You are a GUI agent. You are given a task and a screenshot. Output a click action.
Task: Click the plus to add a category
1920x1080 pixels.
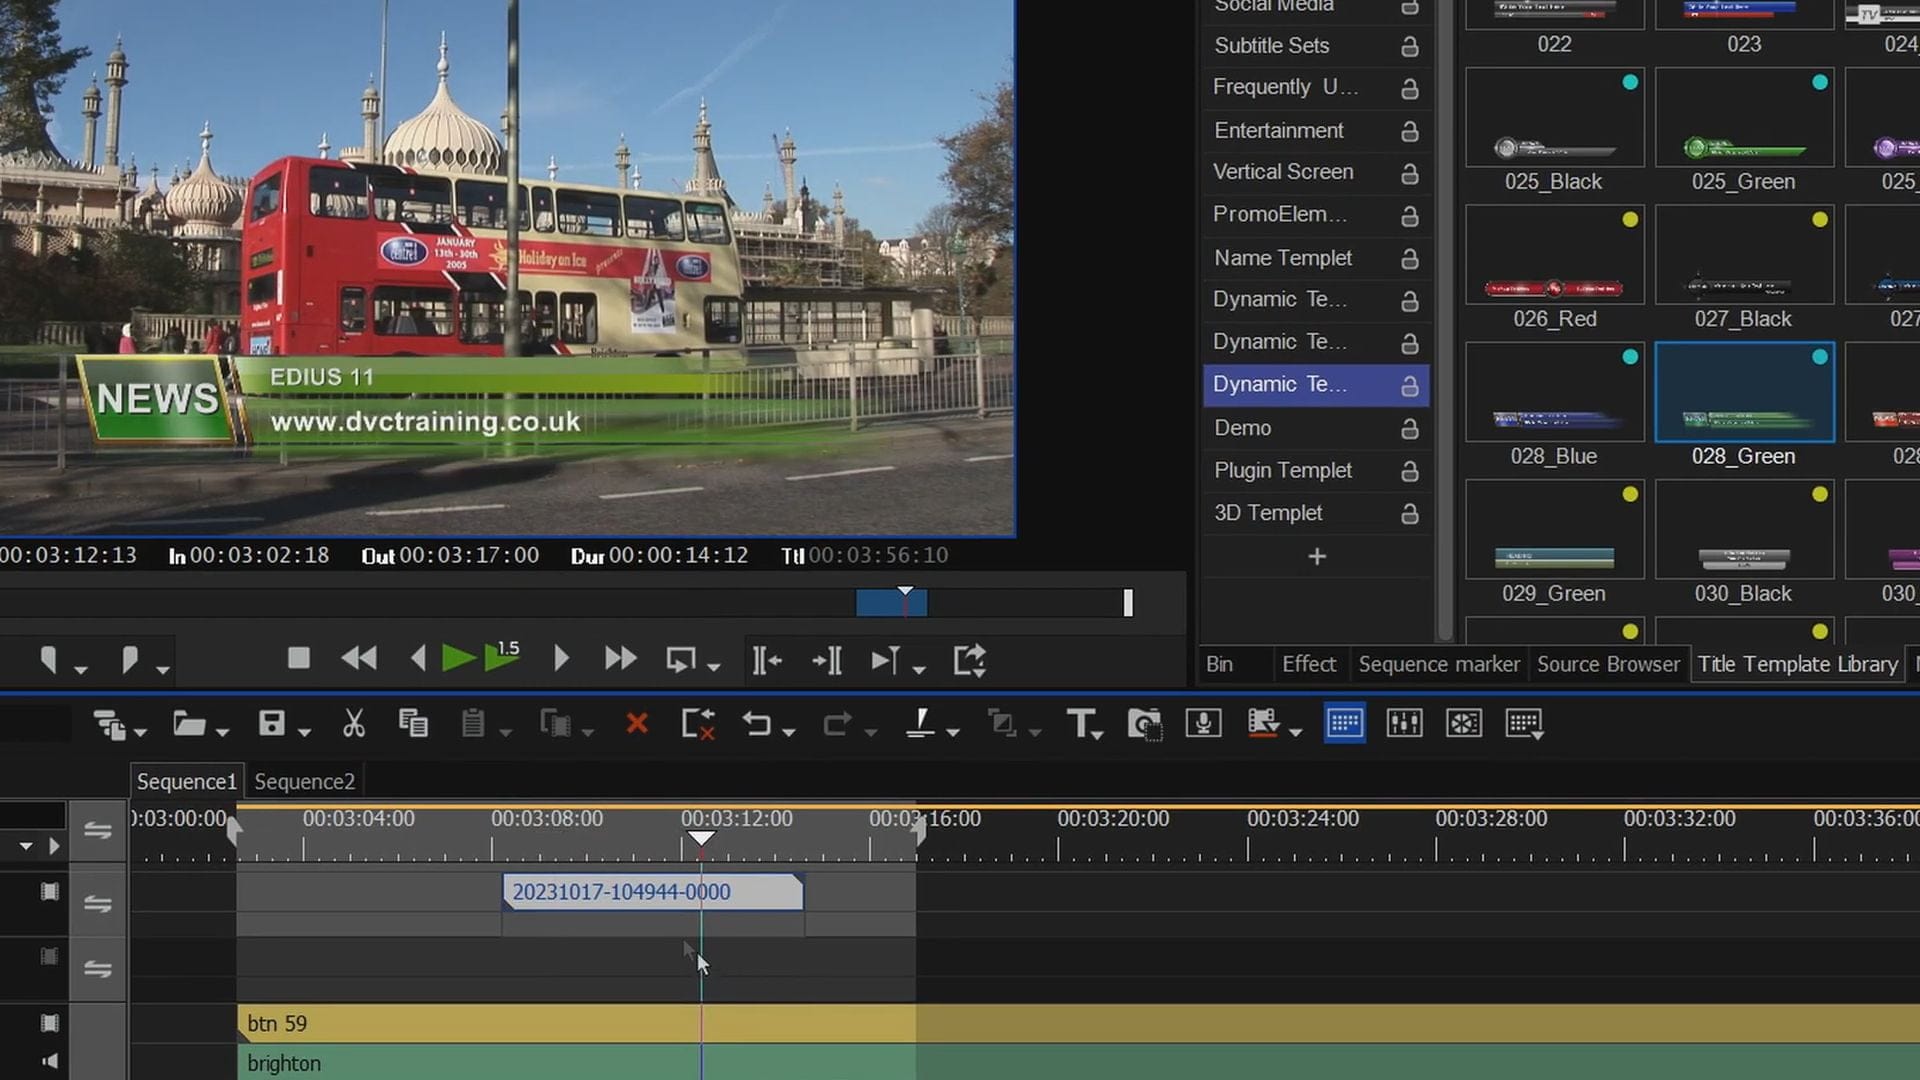(1316, 557)
